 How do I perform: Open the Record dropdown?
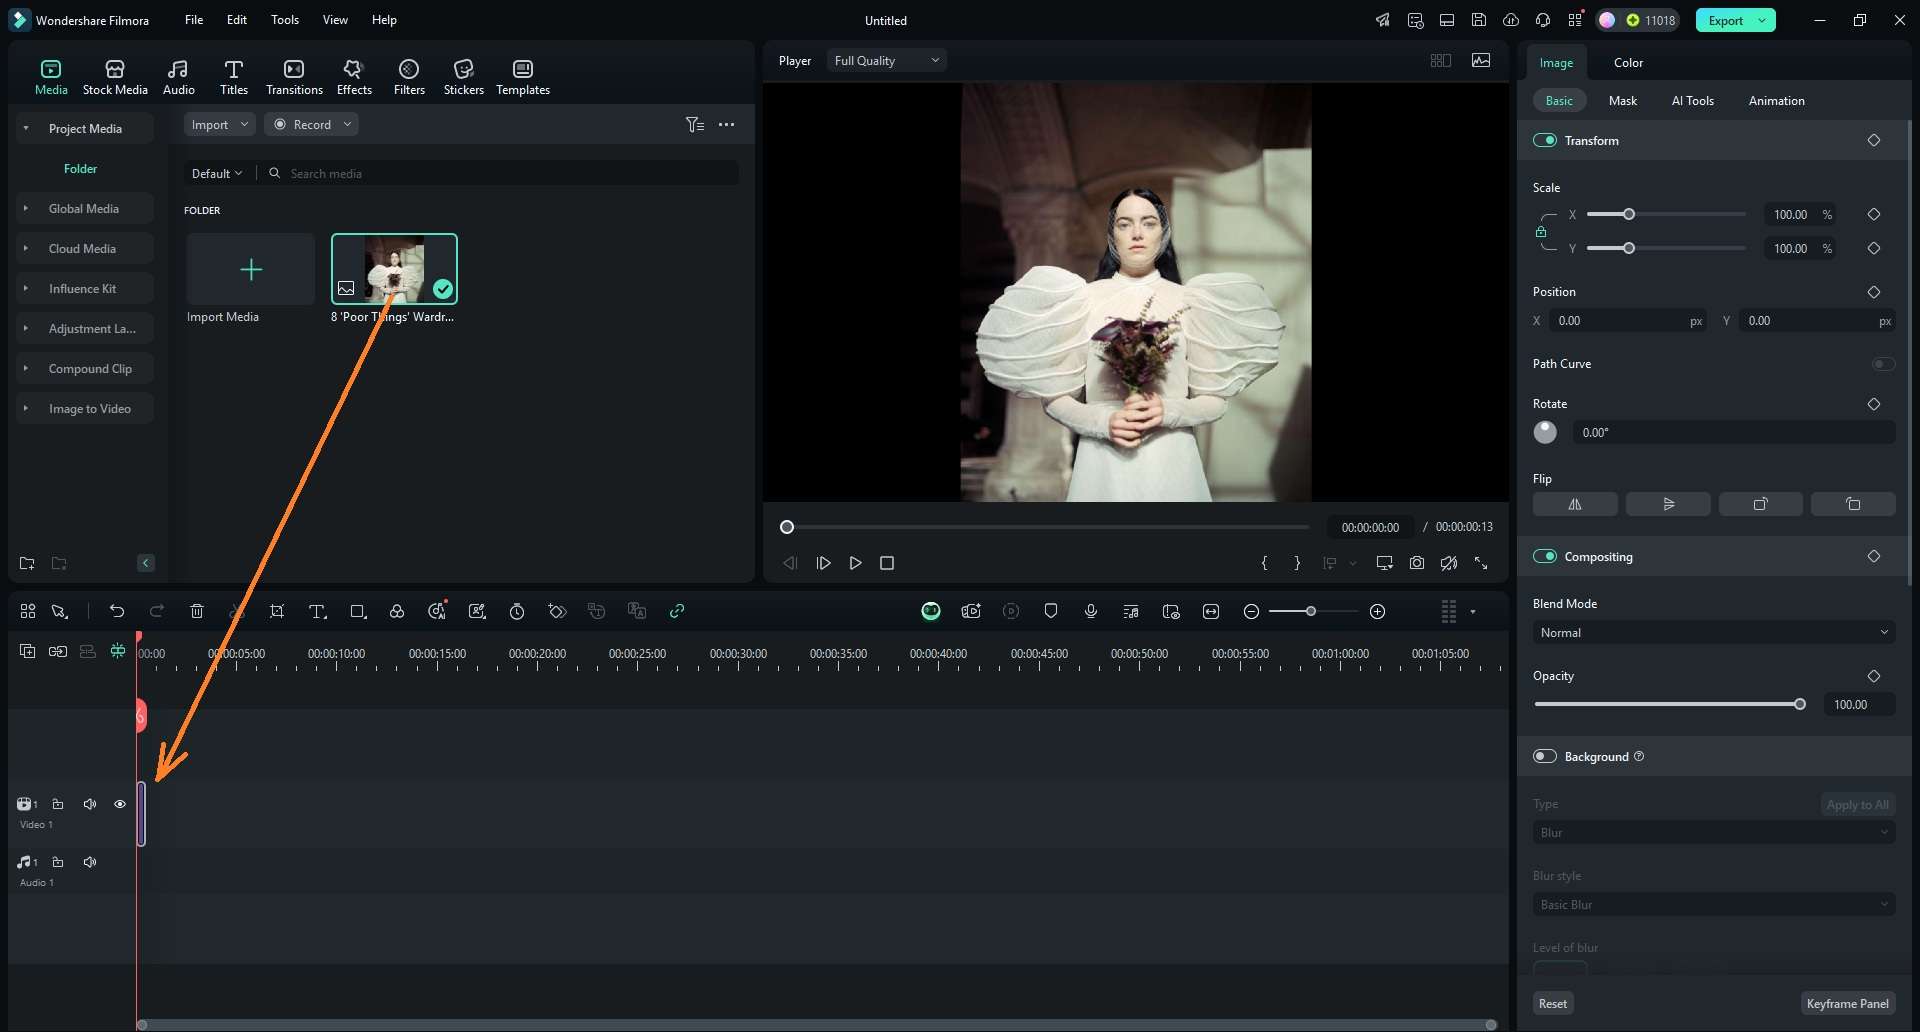pos(312,125)
